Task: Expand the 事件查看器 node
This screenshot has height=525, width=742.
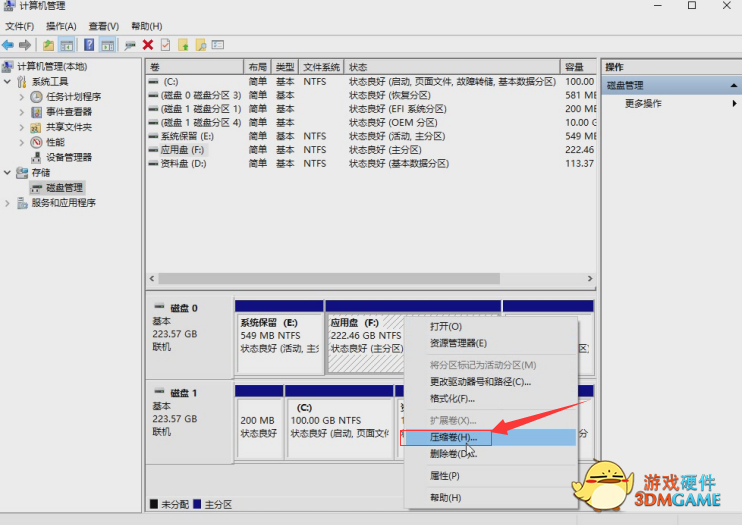Action: 21,112
